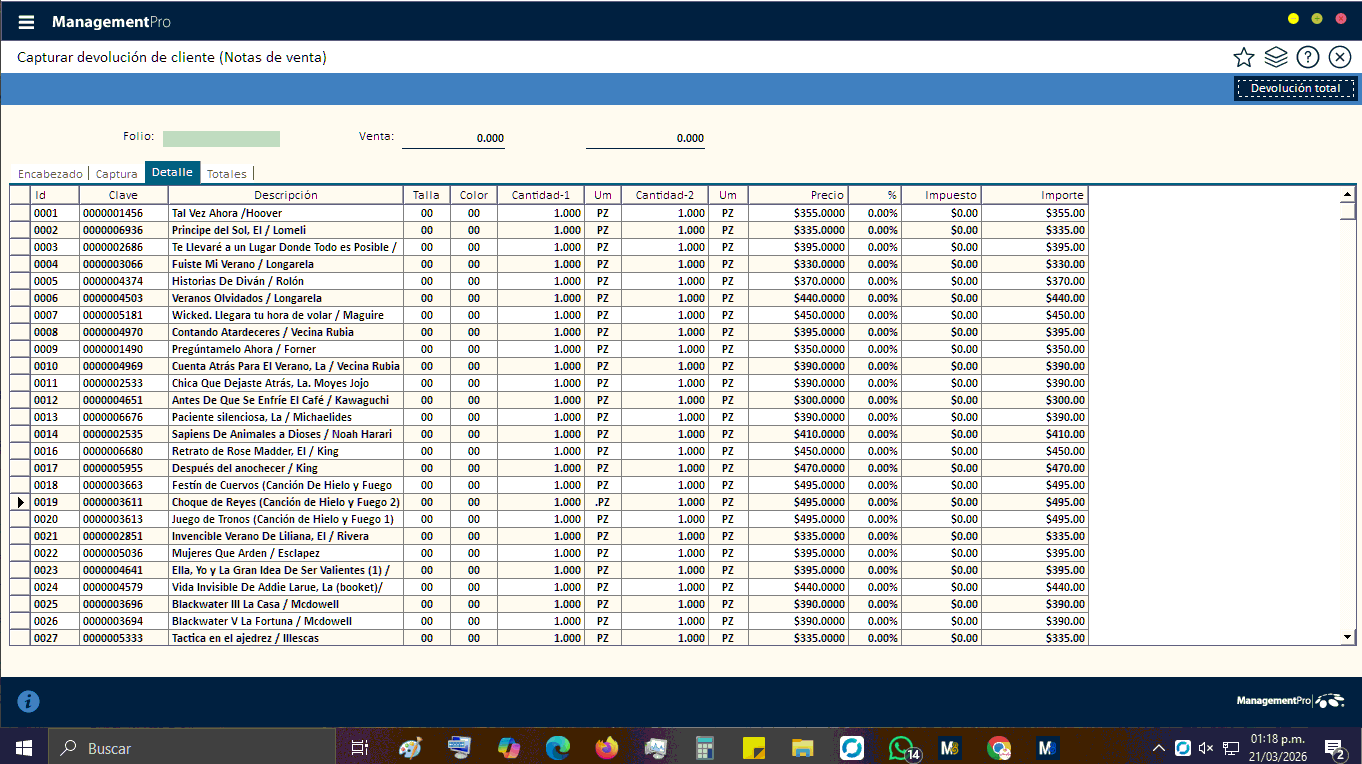Click the green Folio input field
Viewport: 1362px width, 764px height.
click(221, 138)
